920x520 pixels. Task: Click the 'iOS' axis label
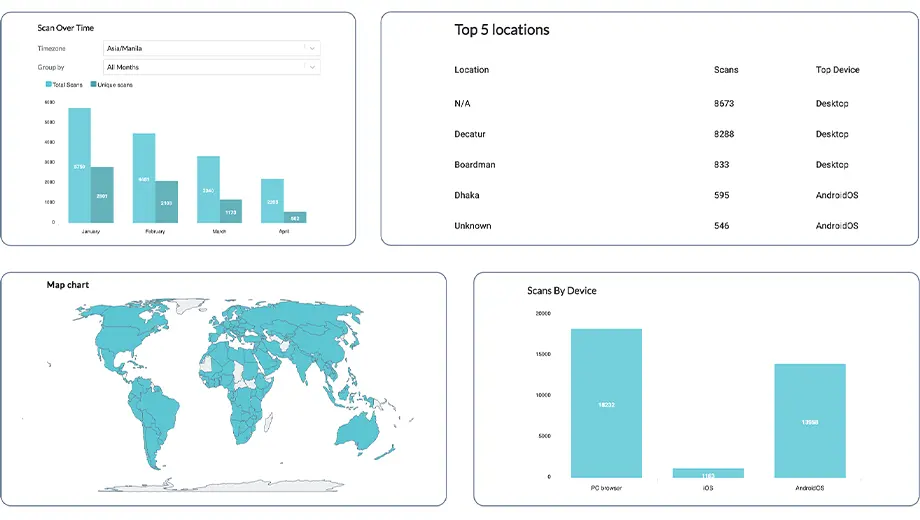pyautogui.click(x=708, y=488)
